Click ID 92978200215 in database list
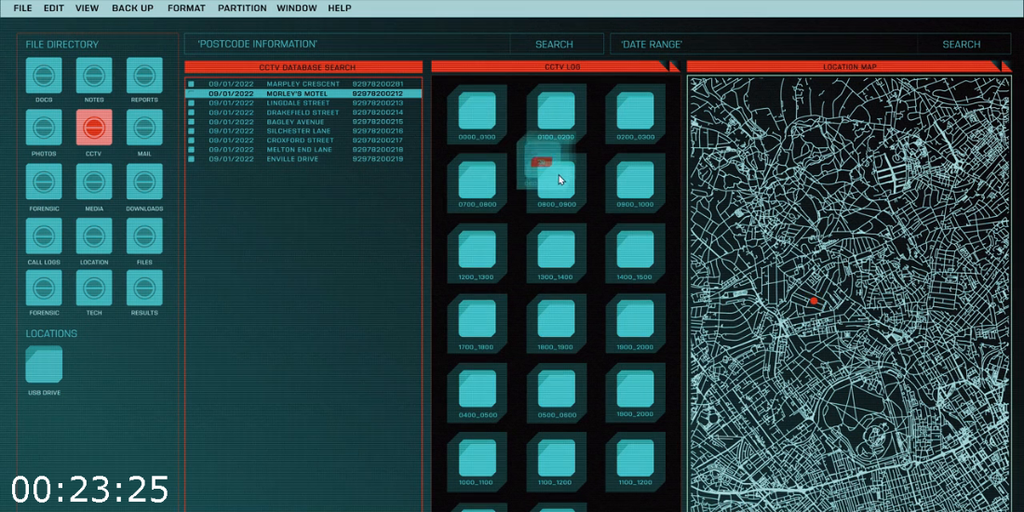Screen dimensions: 1024x512 click(377, 121)
